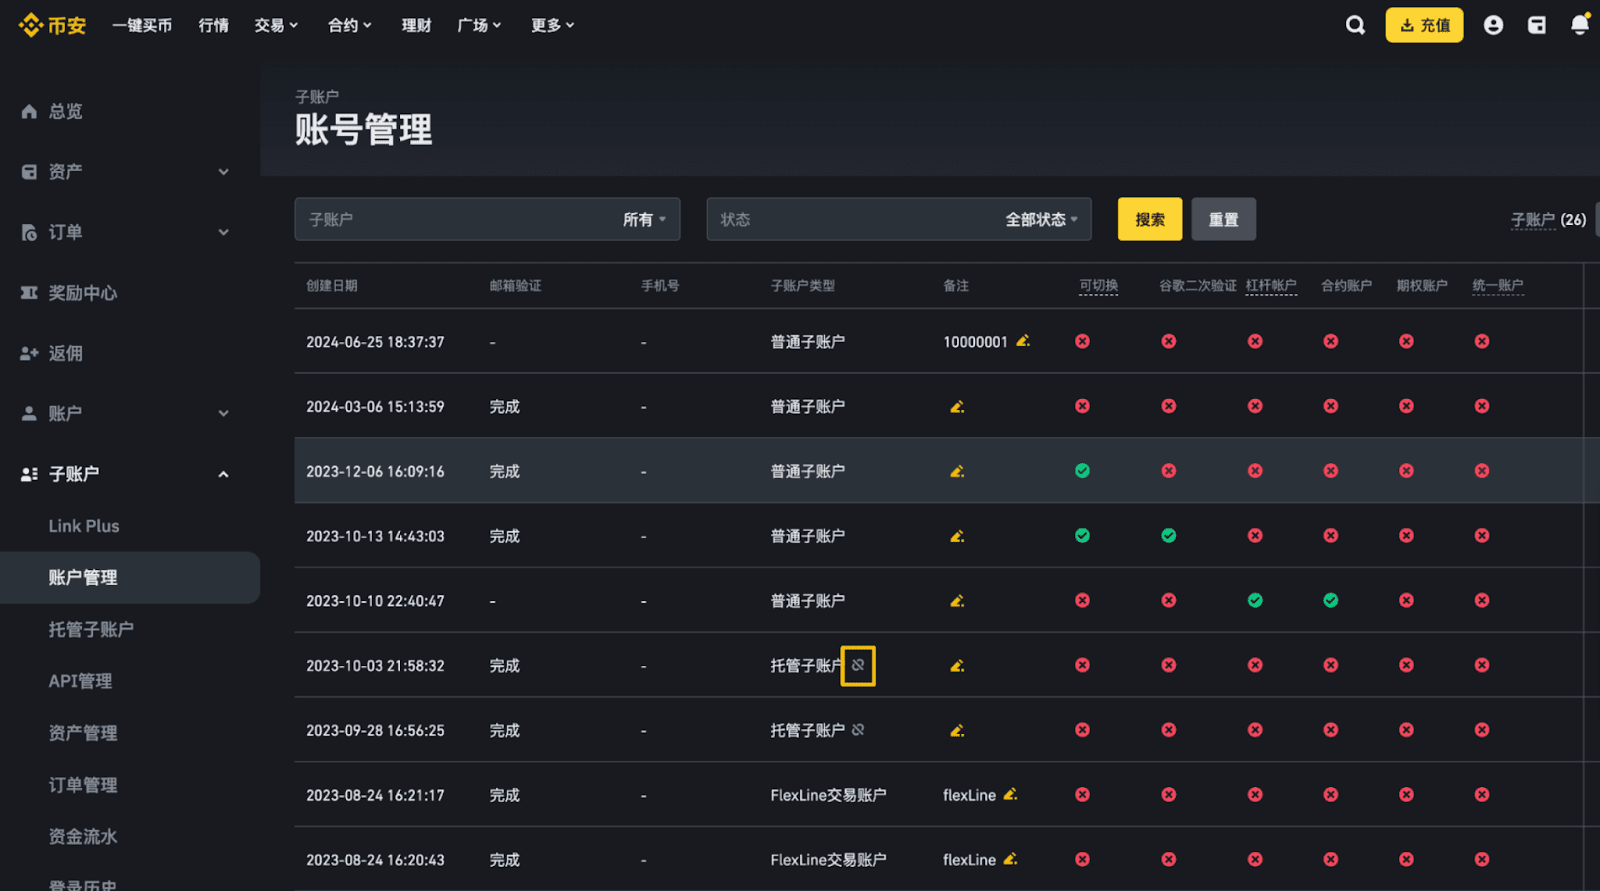The image size is (1600, 891).
Task: Click highlighted unlink icon beside 托管子账户
Action: coord(858,665)
